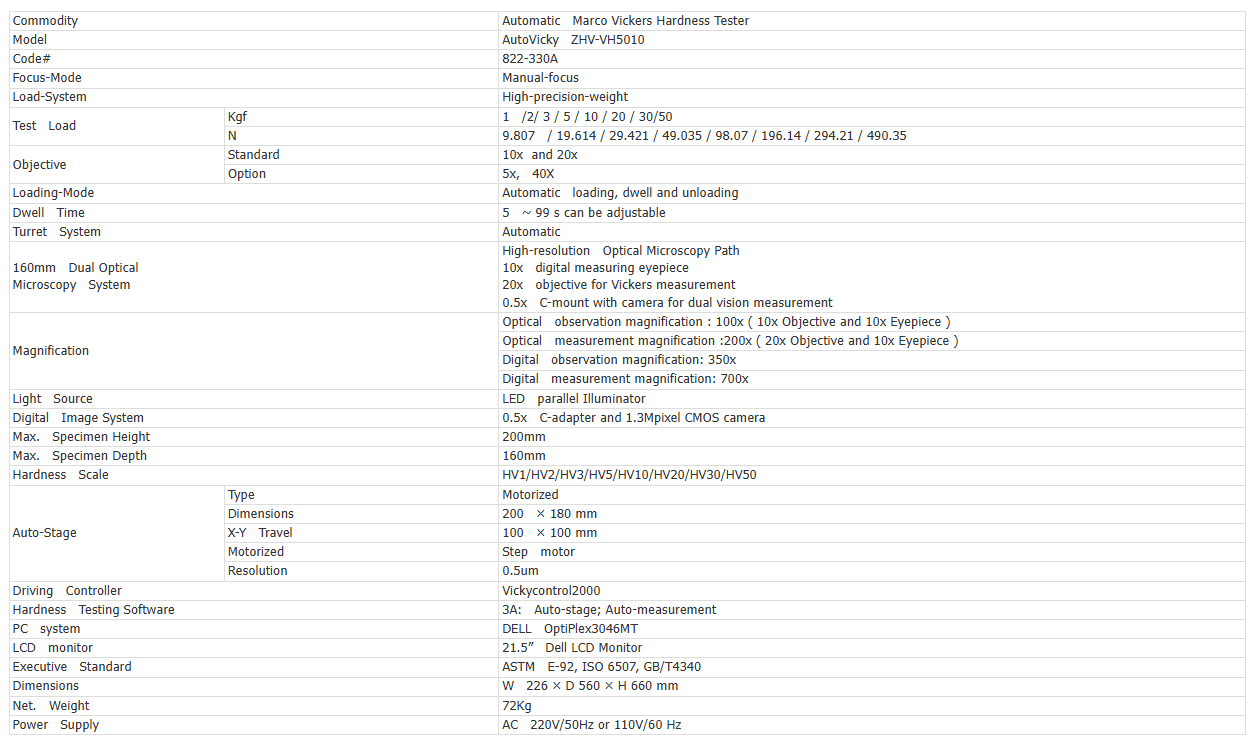
Task: Click the 'Kgf' sub-label under Test Load
Action: tap(237, 117)
